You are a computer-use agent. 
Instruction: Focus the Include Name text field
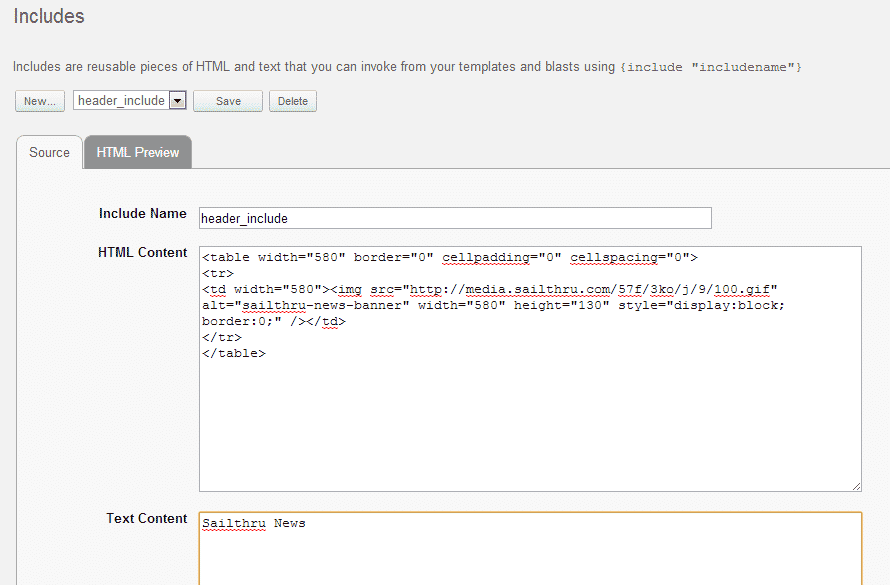pyautogui.click(x=455, y=218)
